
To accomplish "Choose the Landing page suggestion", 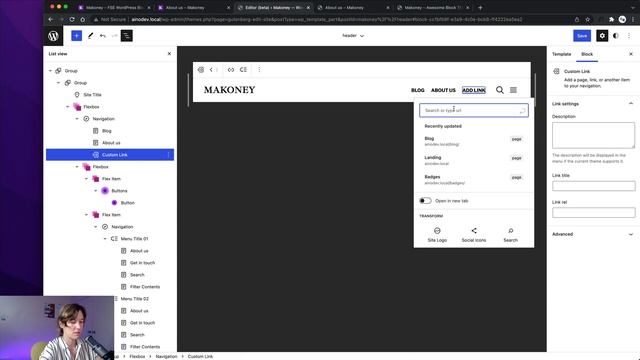I will coord(474,160).
